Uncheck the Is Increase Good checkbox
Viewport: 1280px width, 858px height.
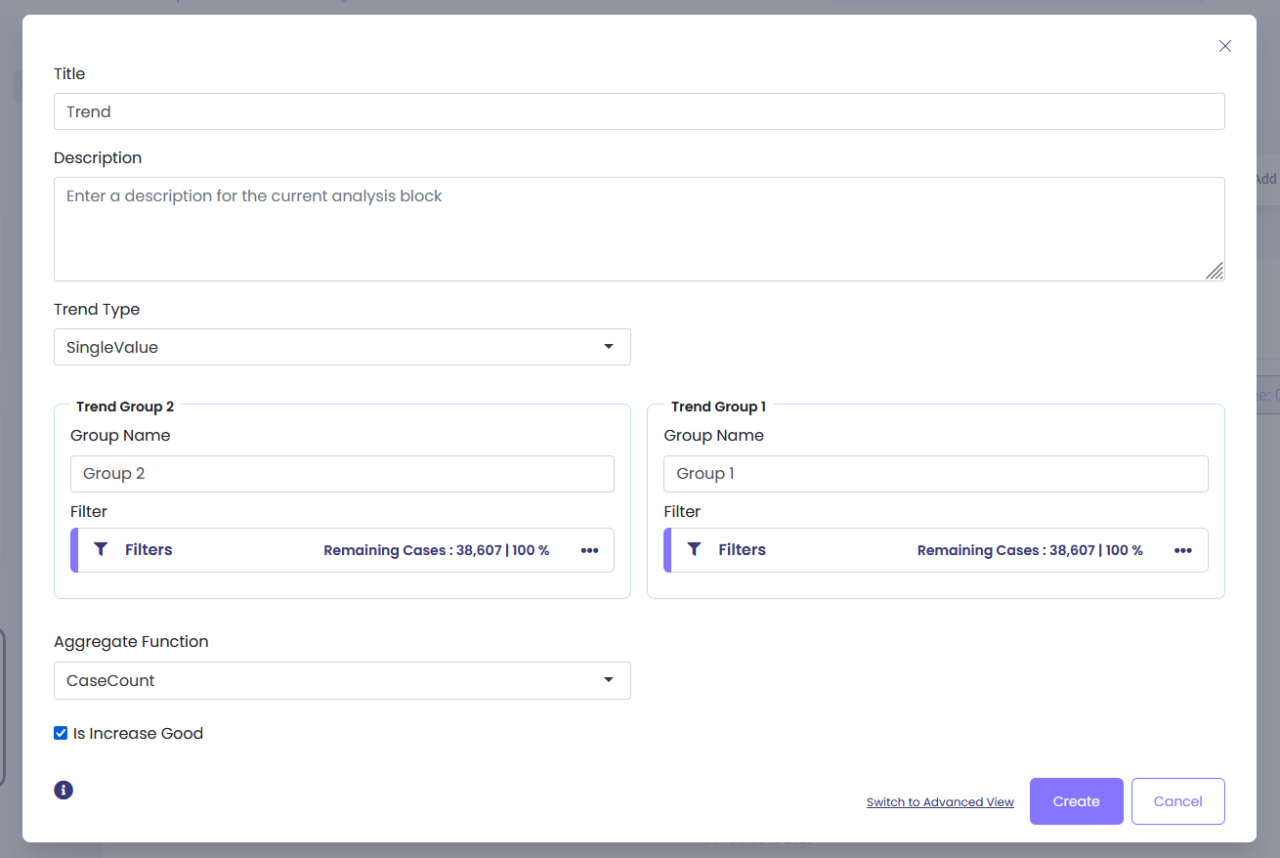click(61, 733)
